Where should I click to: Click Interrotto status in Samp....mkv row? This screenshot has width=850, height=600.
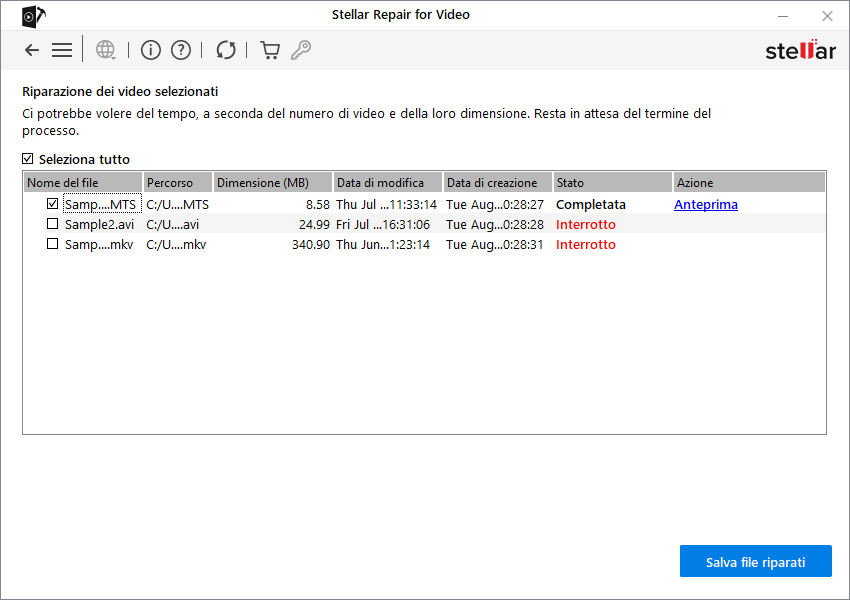585,244
